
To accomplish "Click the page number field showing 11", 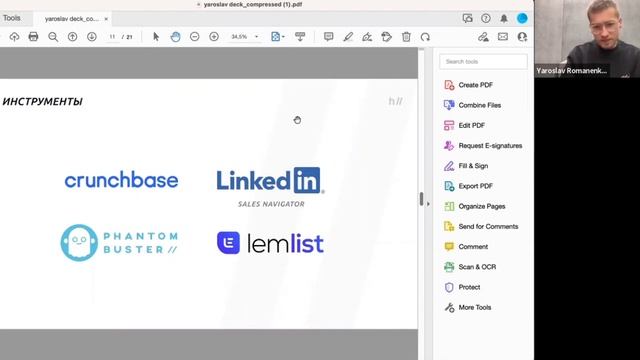I will point(112,37).
